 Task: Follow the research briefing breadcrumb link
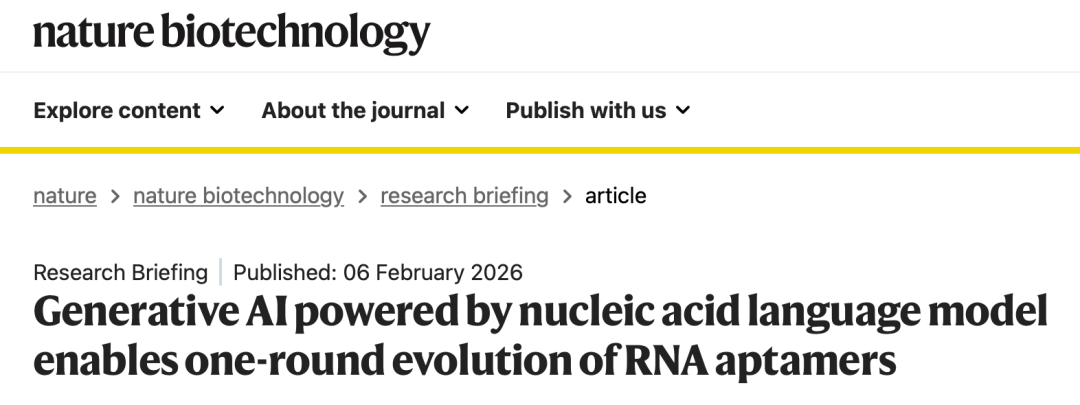coord(464,196)
